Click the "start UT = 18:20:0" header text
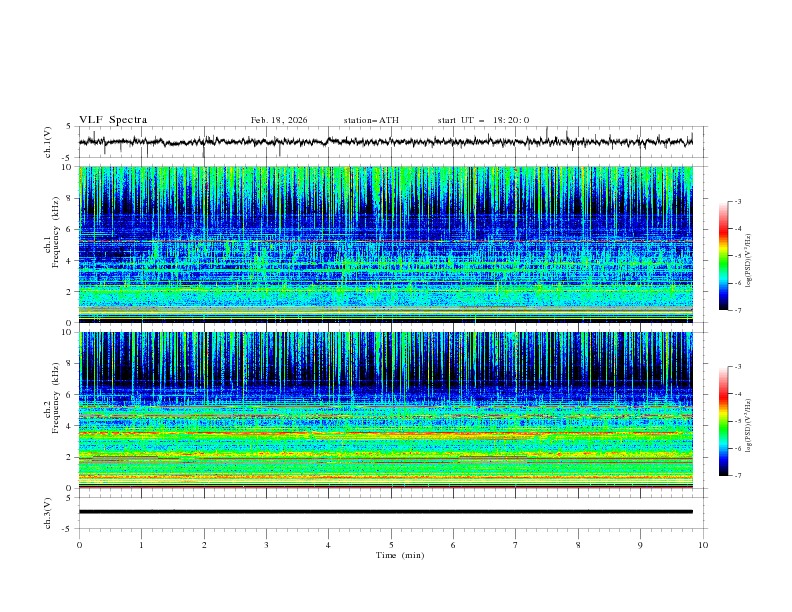 point(483,120)
